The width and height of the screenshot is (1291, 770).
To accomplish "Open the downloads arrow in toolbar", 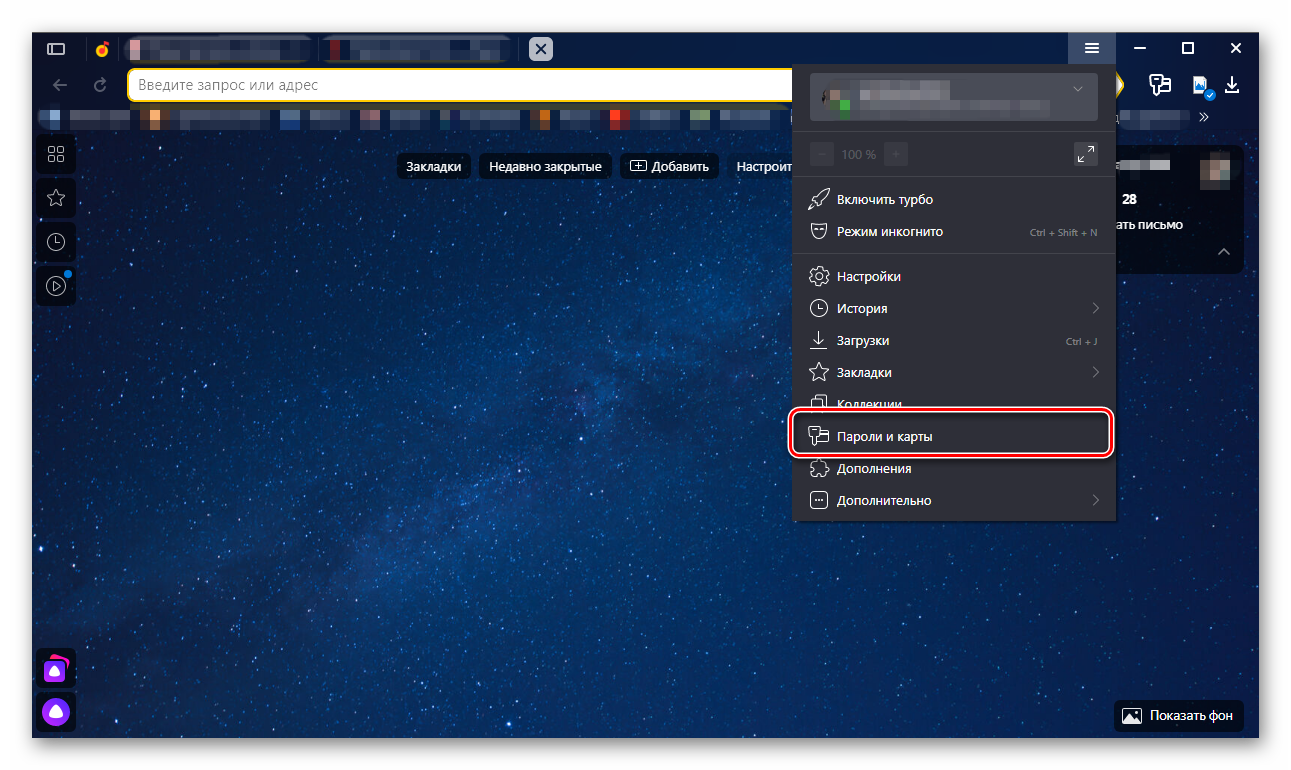I will click(x=1232, y=85).
